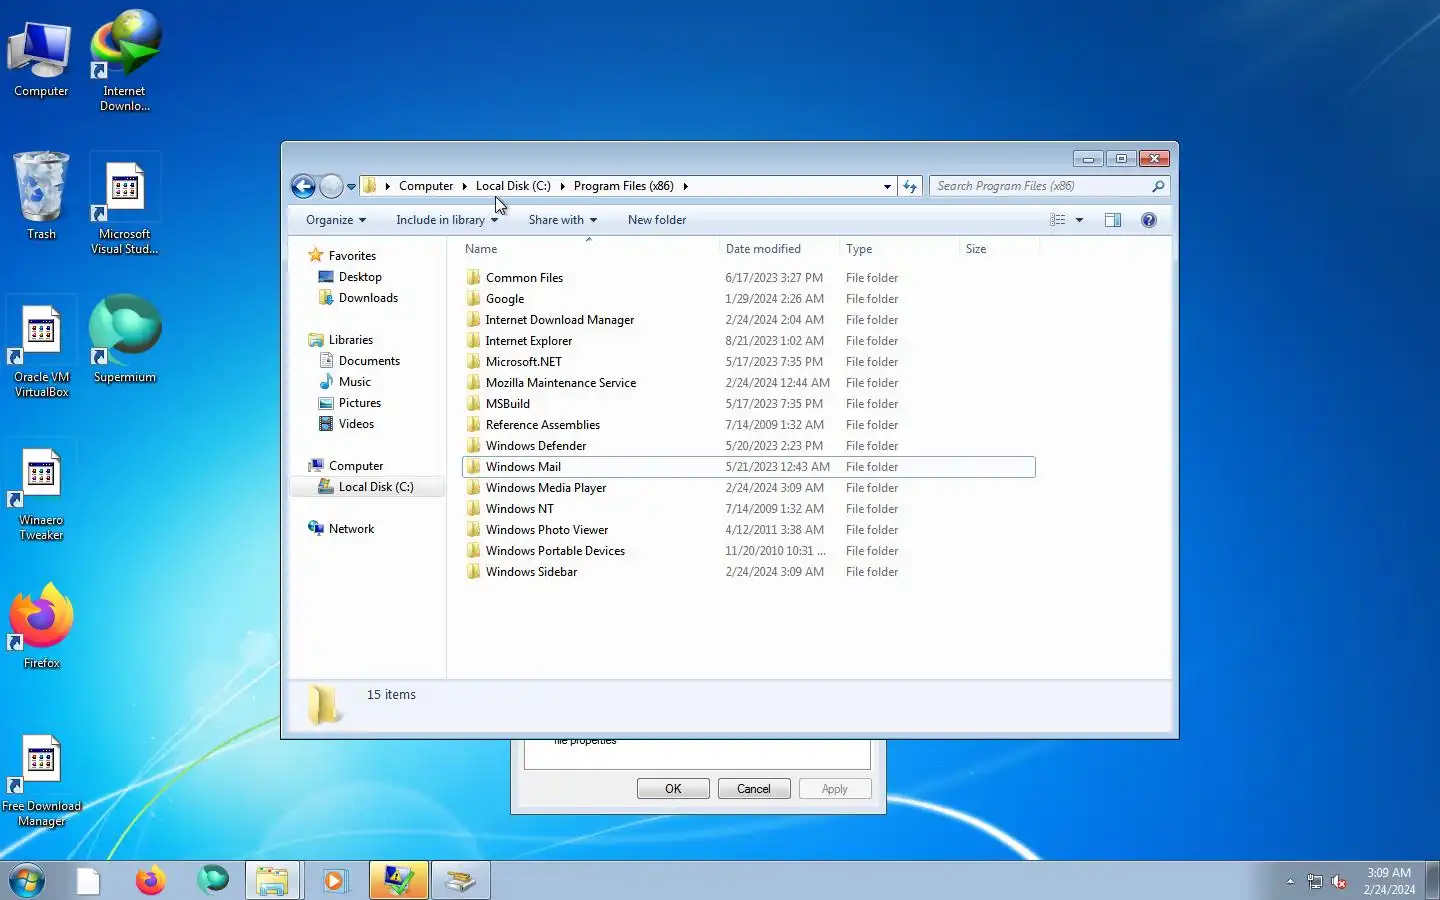This screenshot has width=1440, height=900.
Task: Select the Google folder
Action: click(x=749, y=299)
